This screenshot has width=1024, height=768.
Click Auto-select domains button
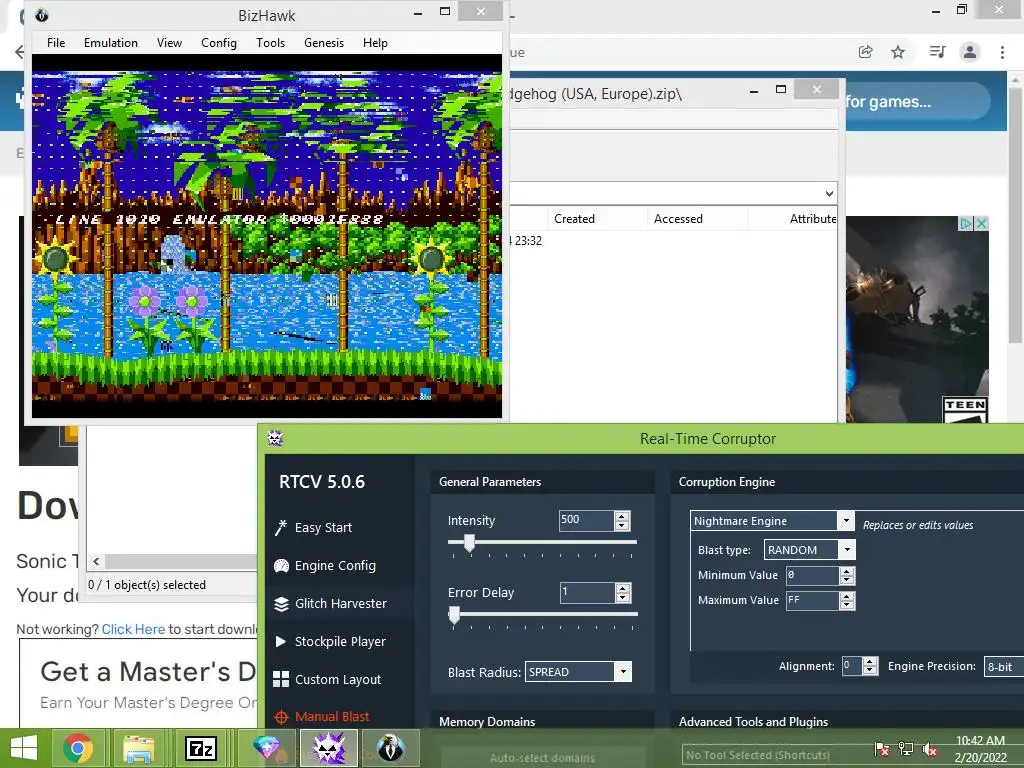[542, 758]
